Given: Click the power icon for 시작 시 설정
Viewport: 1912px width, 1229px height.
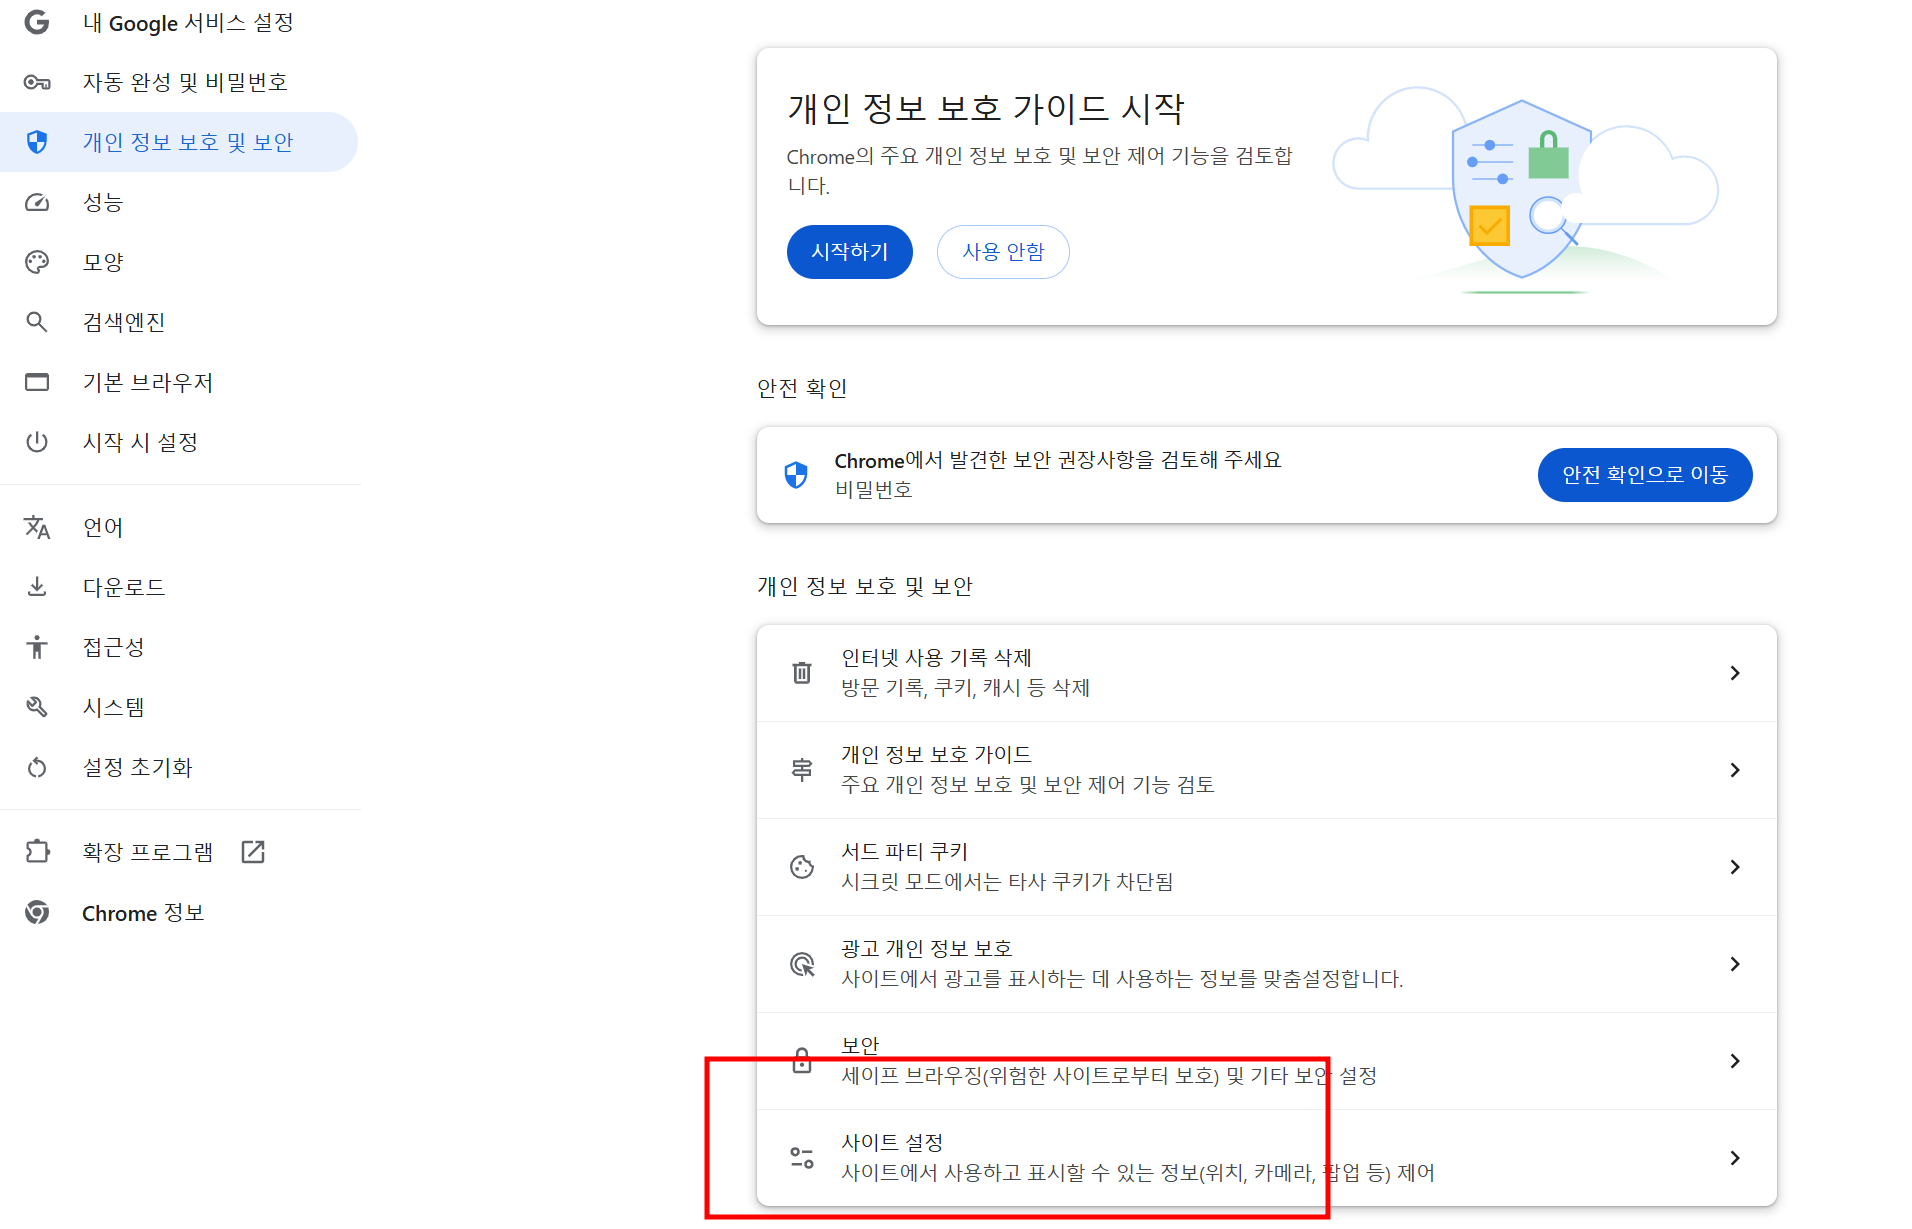Looking at the screenshot, I should pos(37,442).
